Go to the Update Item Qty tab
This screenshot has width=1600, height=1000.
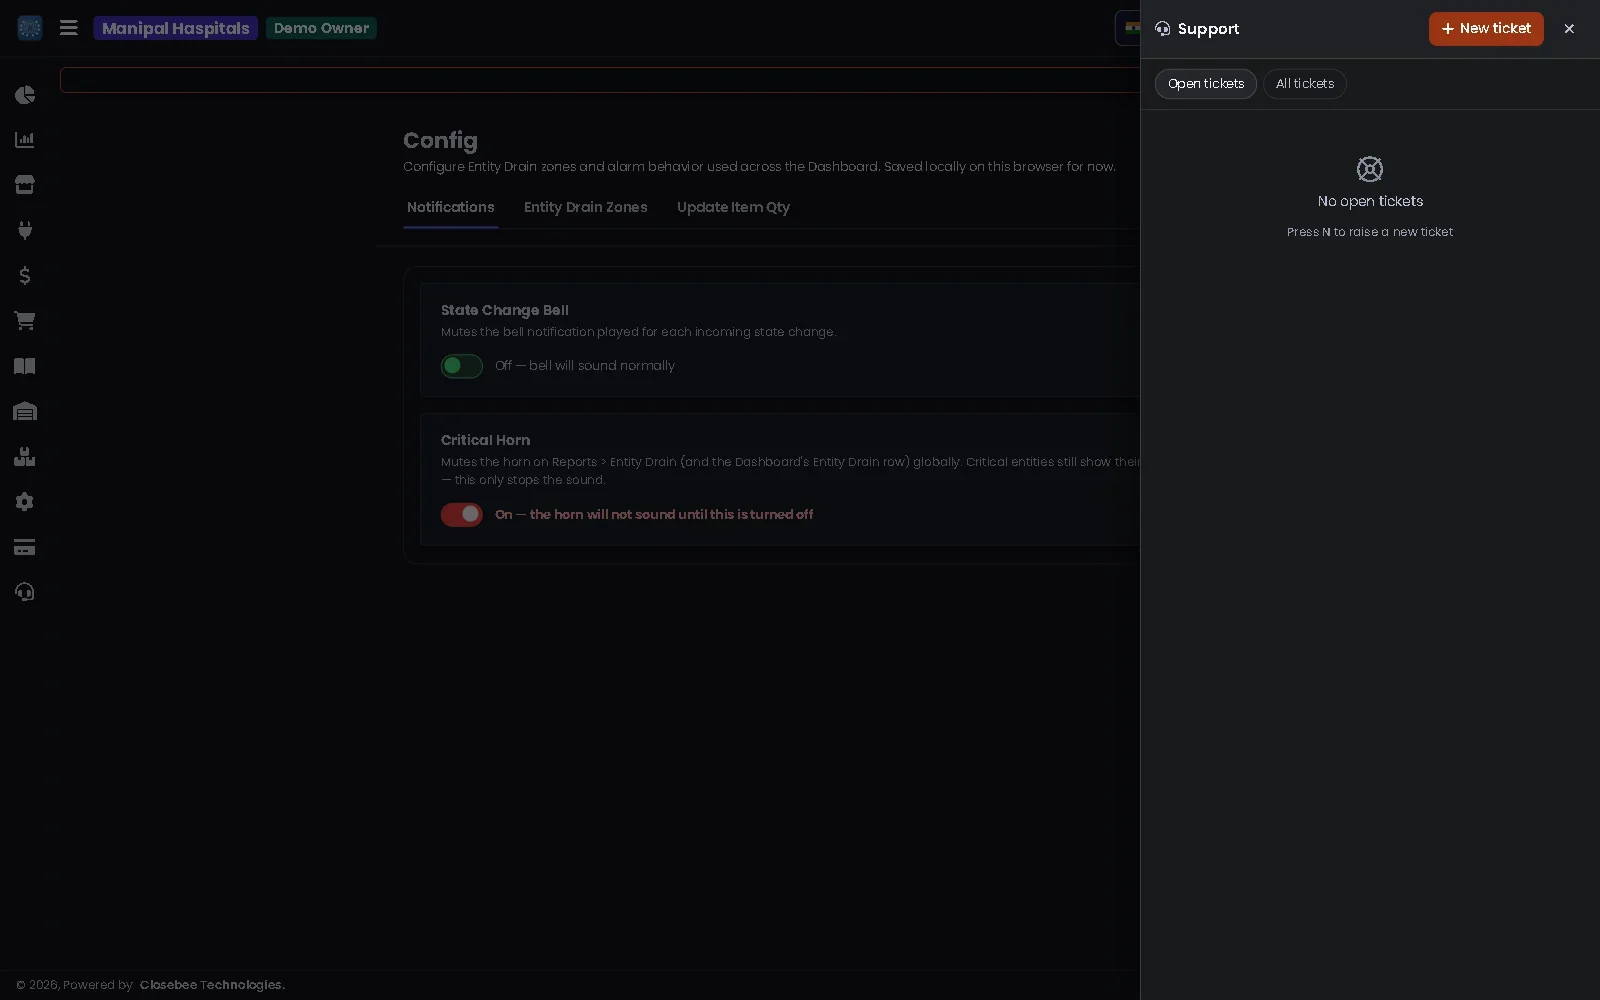pos(733,207)
